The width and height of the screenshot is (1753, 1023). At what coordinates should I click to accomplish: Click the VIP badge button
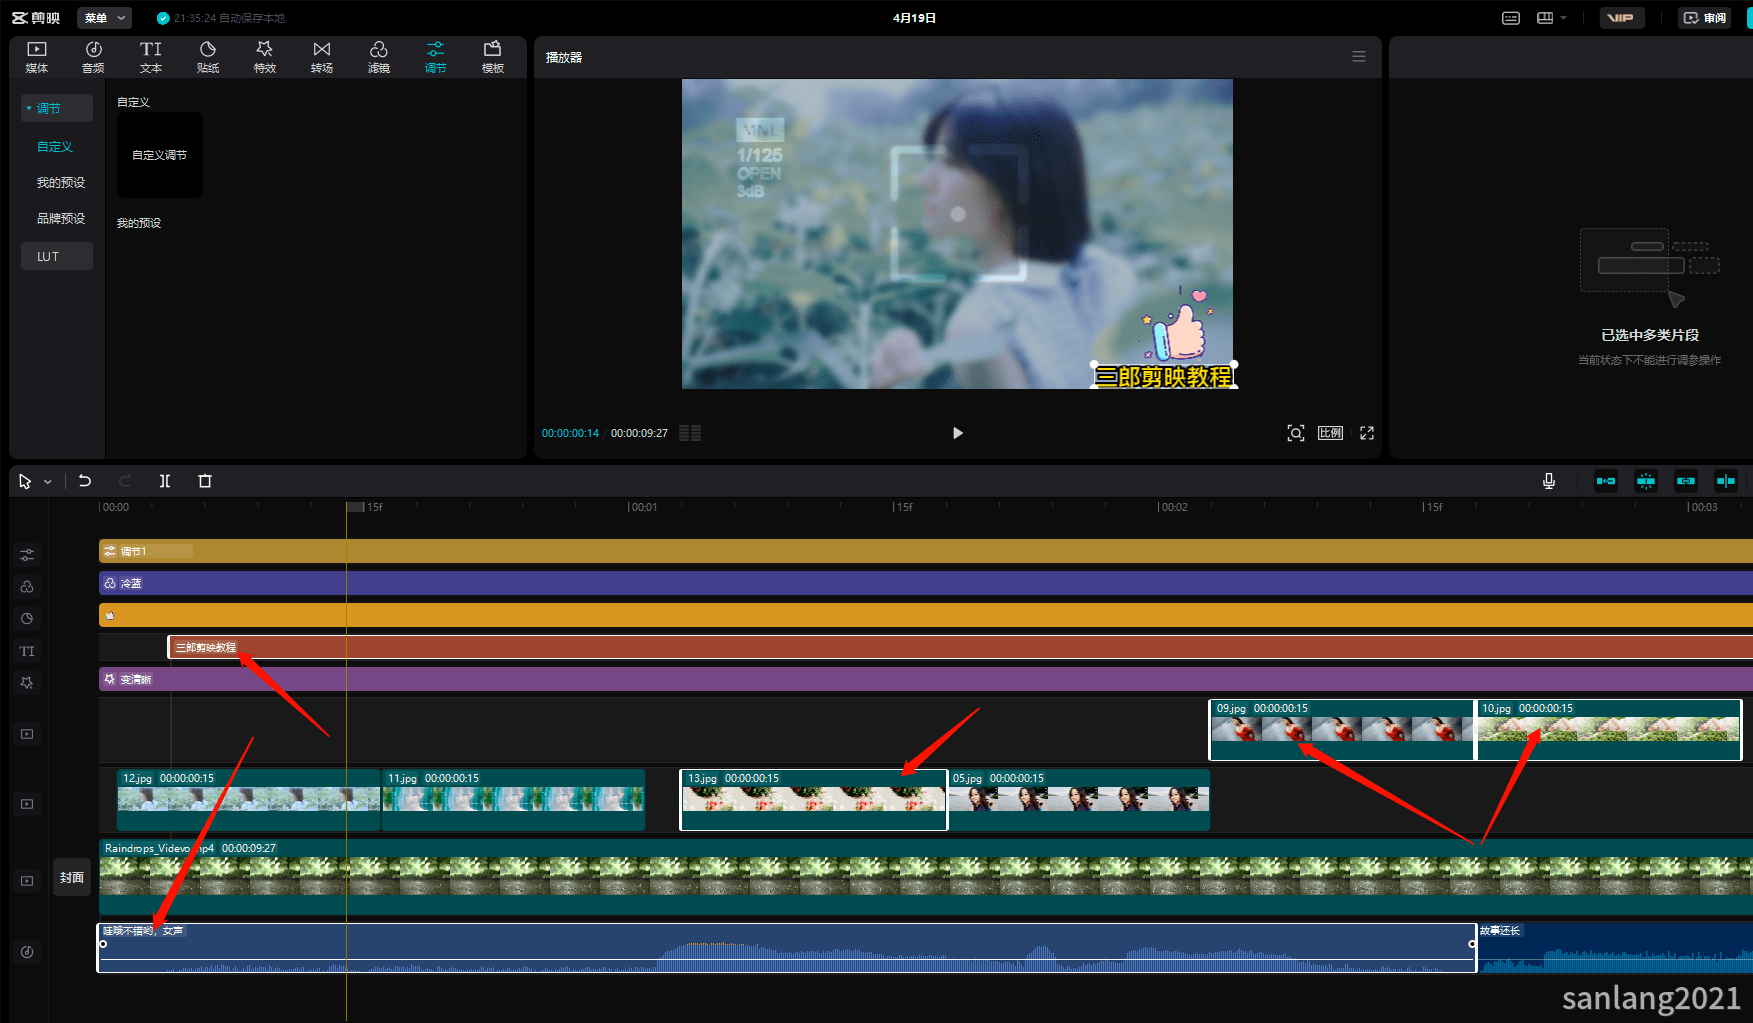point(1621,18)
